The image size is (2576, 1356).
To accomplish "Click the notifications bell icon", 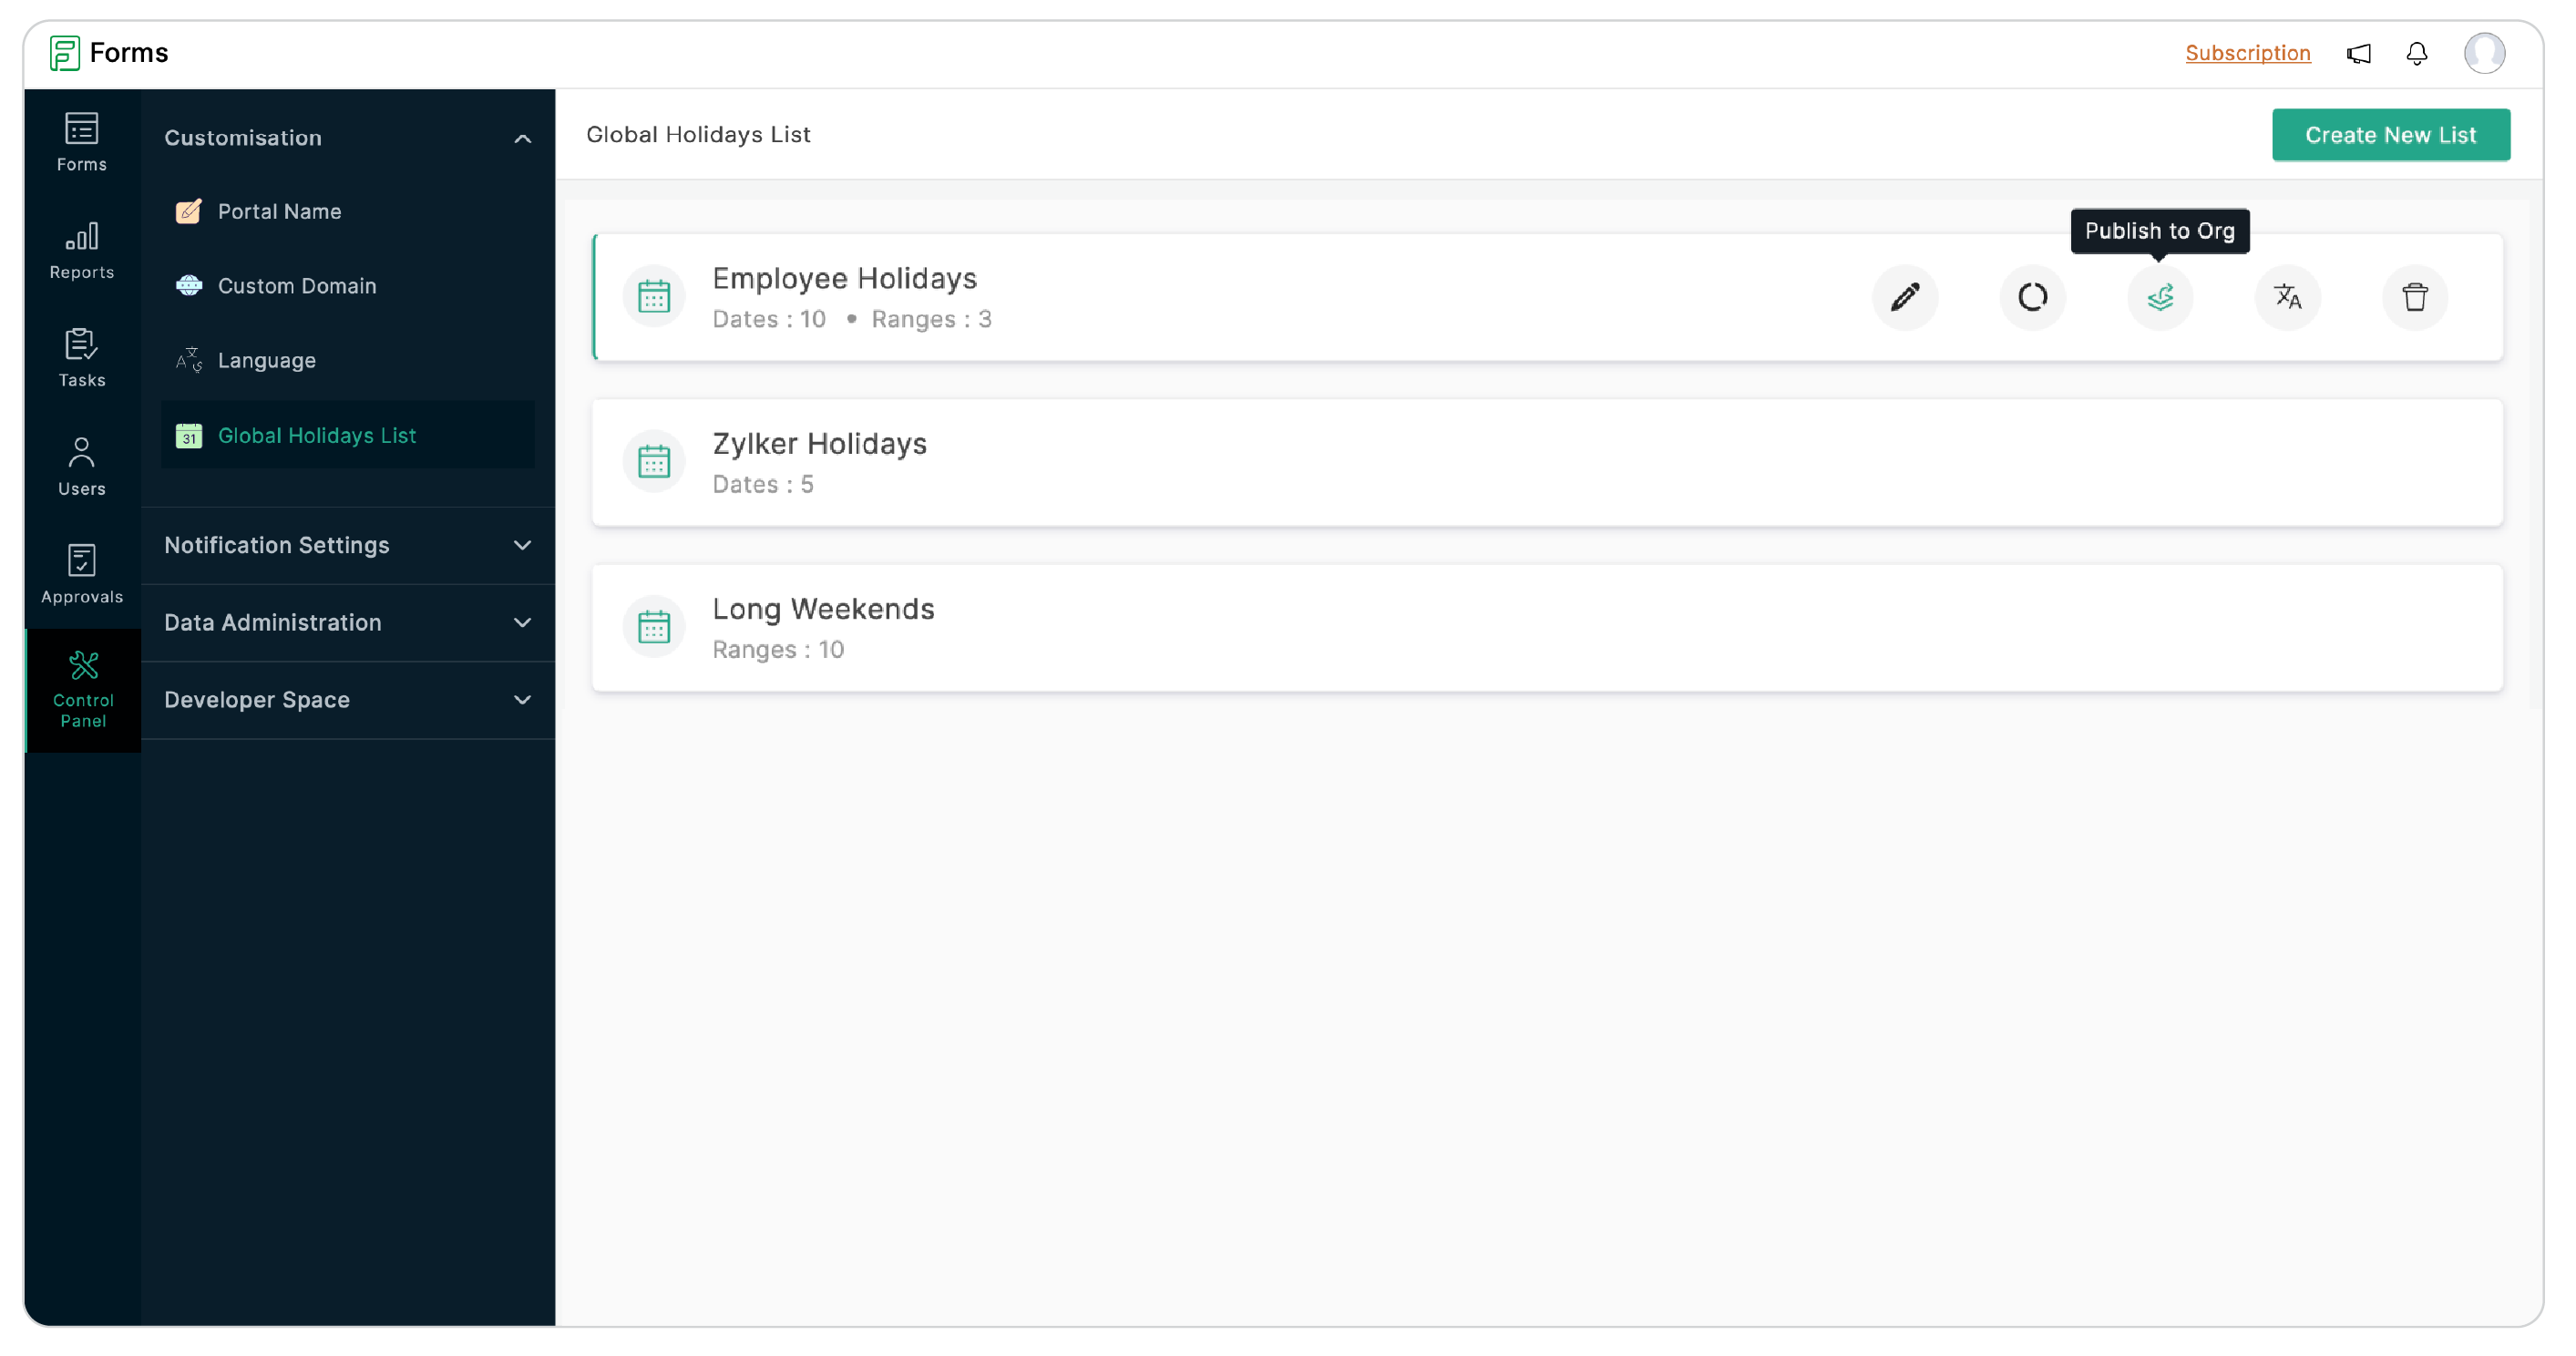I will (2416, 55).
